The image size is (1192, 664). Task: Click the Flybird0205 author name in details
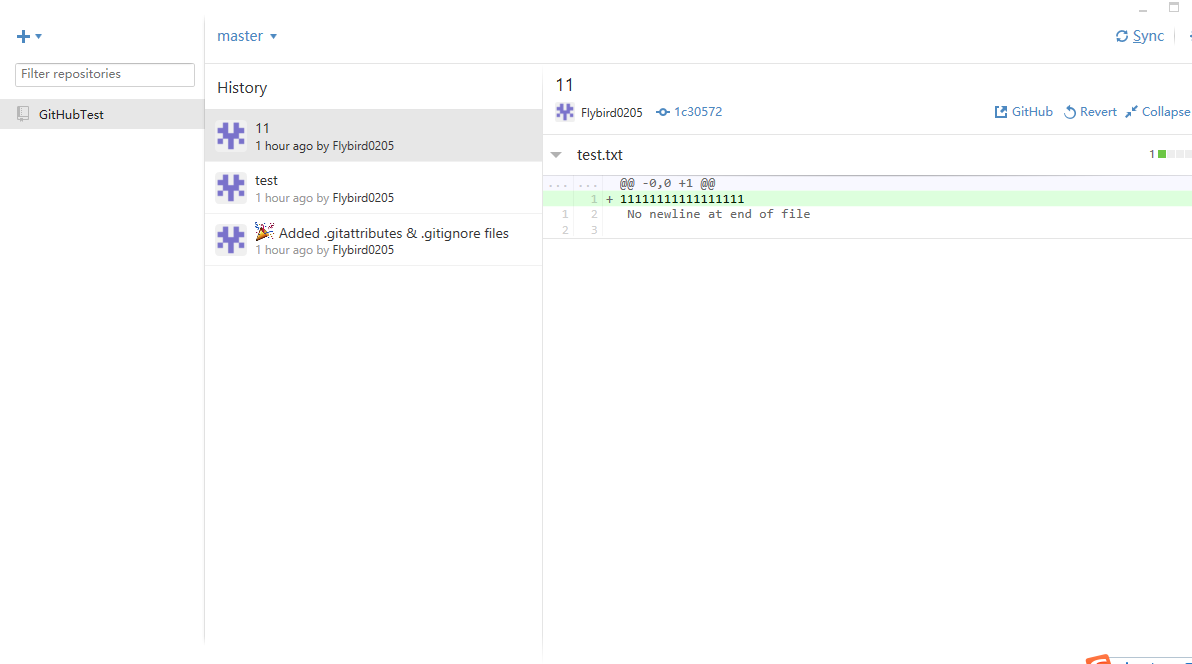pyautogui.click(x=611, y=113)
